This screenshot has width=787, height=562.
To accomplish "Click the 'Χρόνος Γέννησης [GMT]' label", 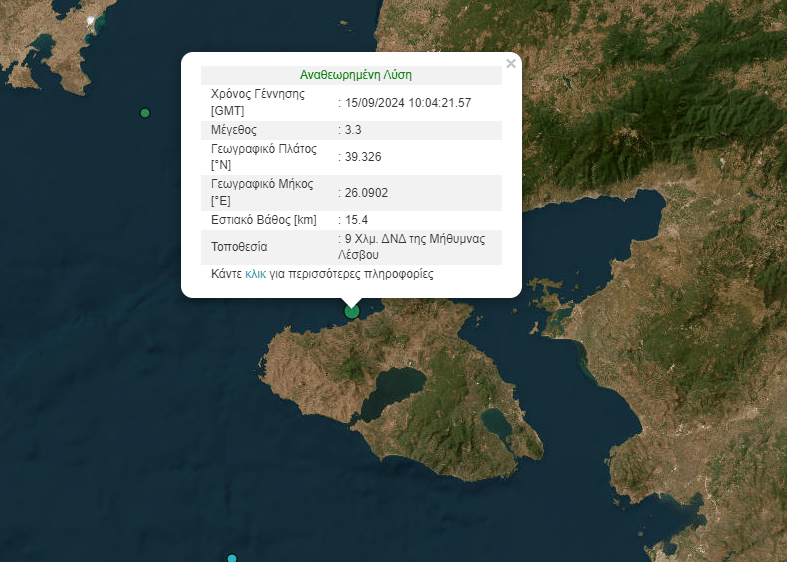I will pos(258,102).
